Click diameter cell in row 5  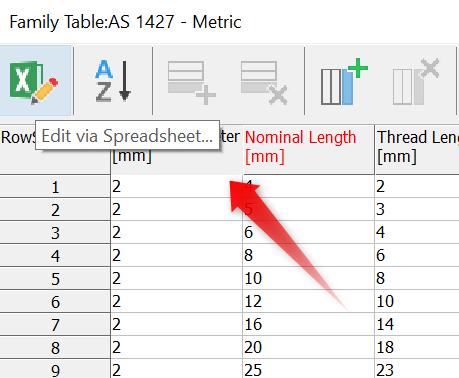point(177,278)
